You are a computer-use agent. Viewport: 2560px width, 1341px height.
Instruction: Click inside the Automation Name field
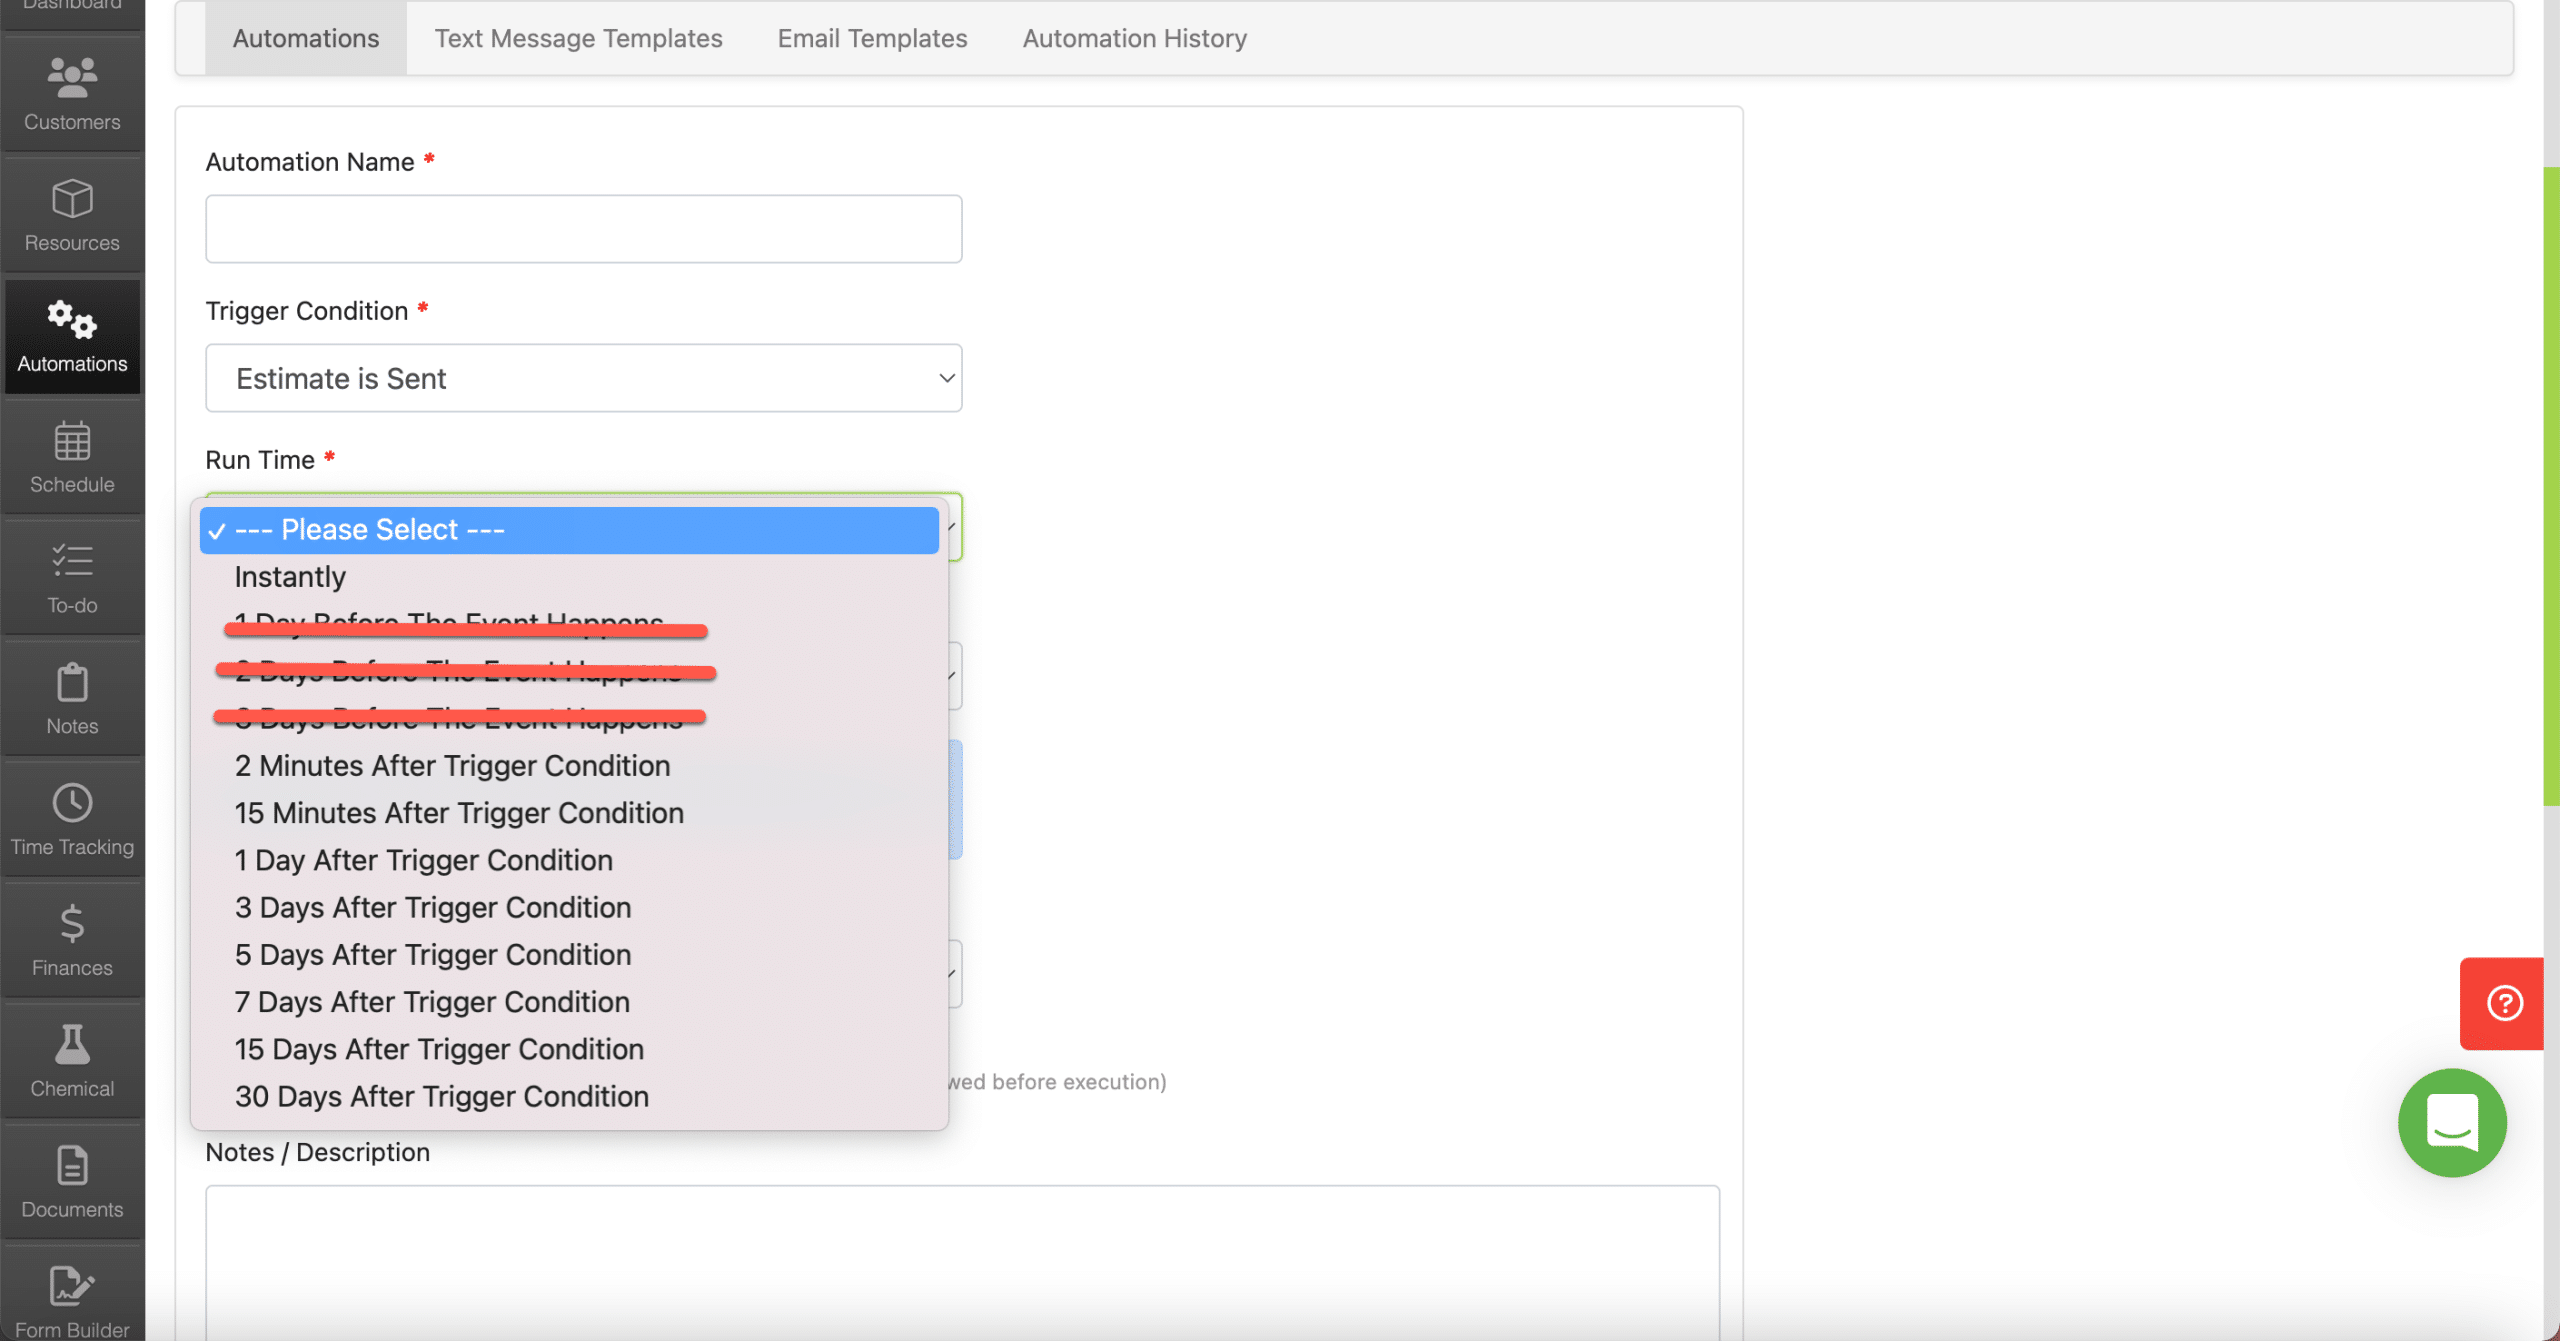pyautogui.click(x=583, y=228)
